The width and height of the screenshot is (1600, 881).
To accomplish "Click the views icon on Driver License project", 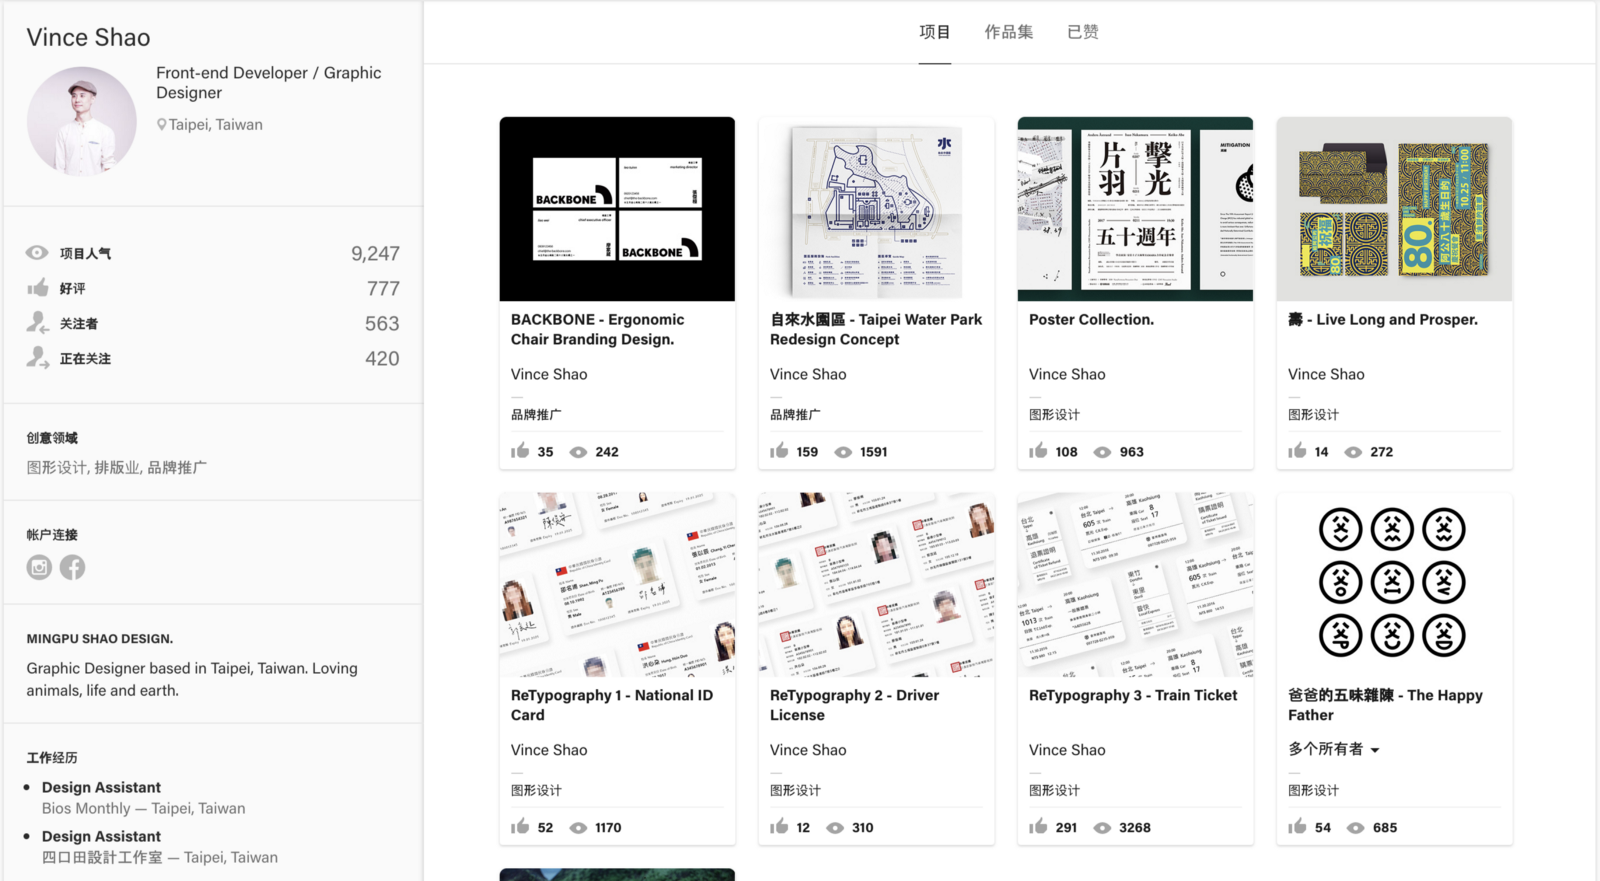I will (x=835, y=828).
